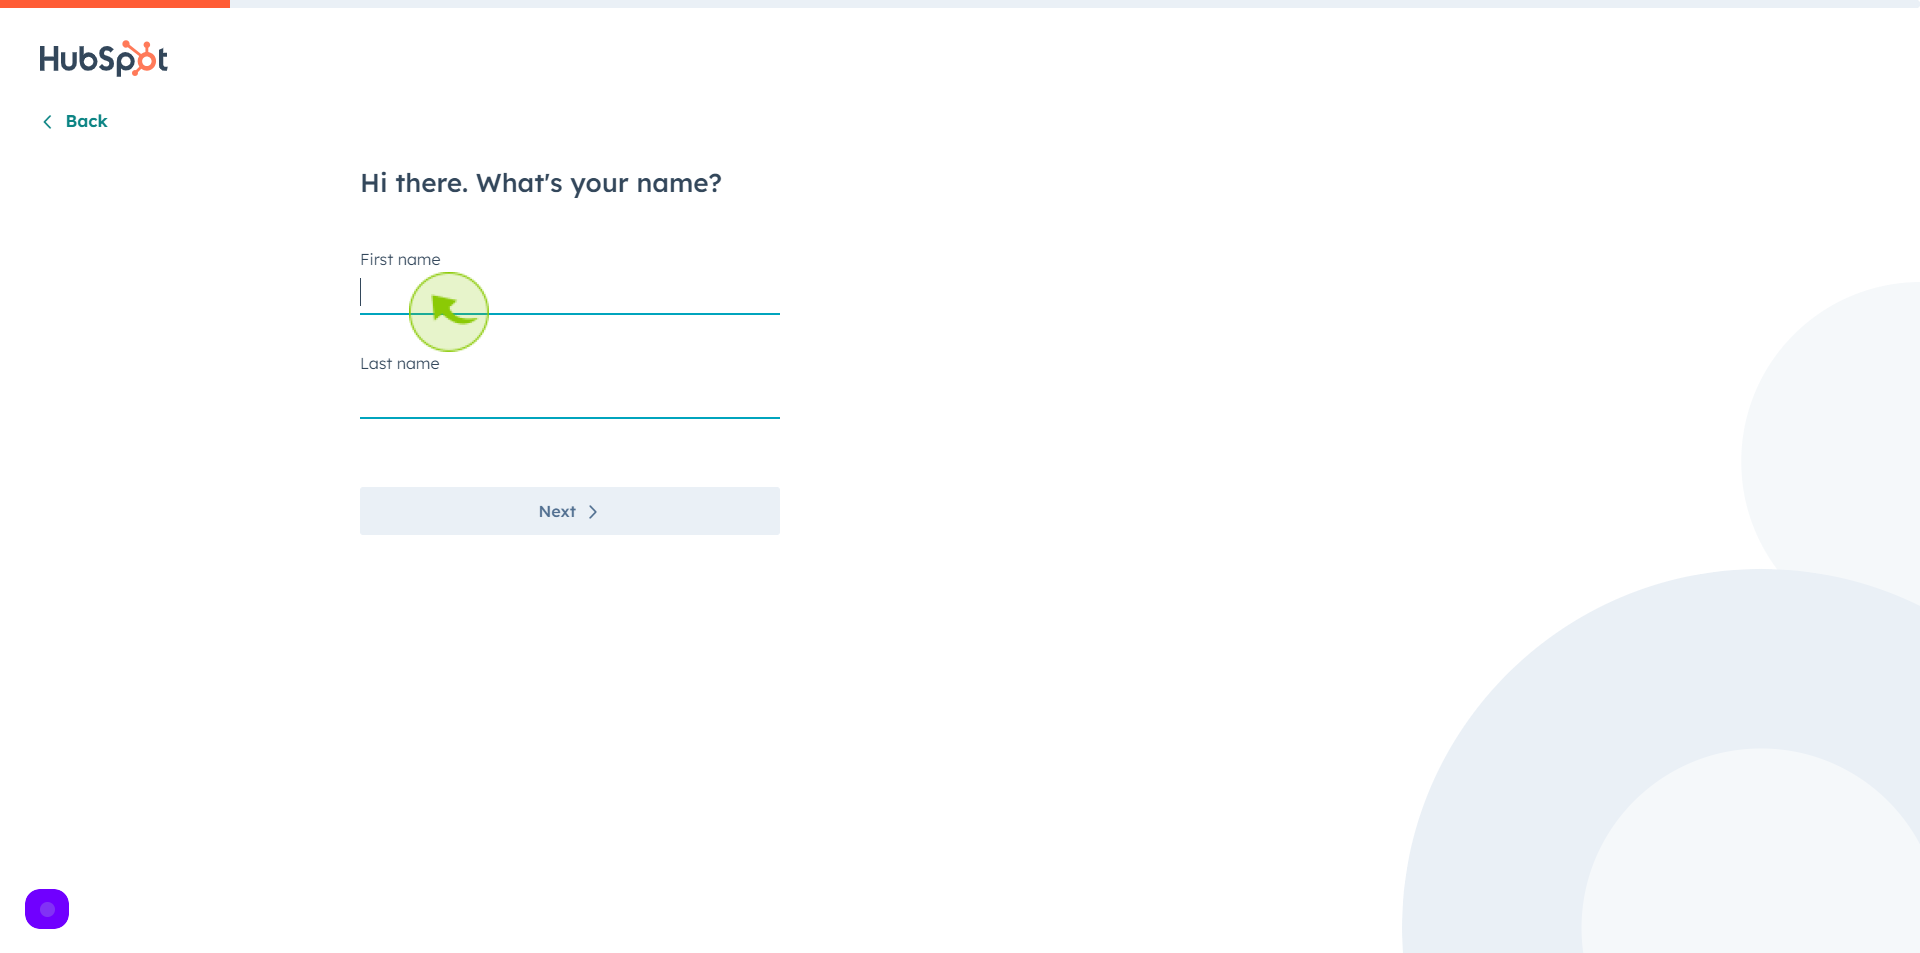Click the HubSpot logo

(103, 59)
